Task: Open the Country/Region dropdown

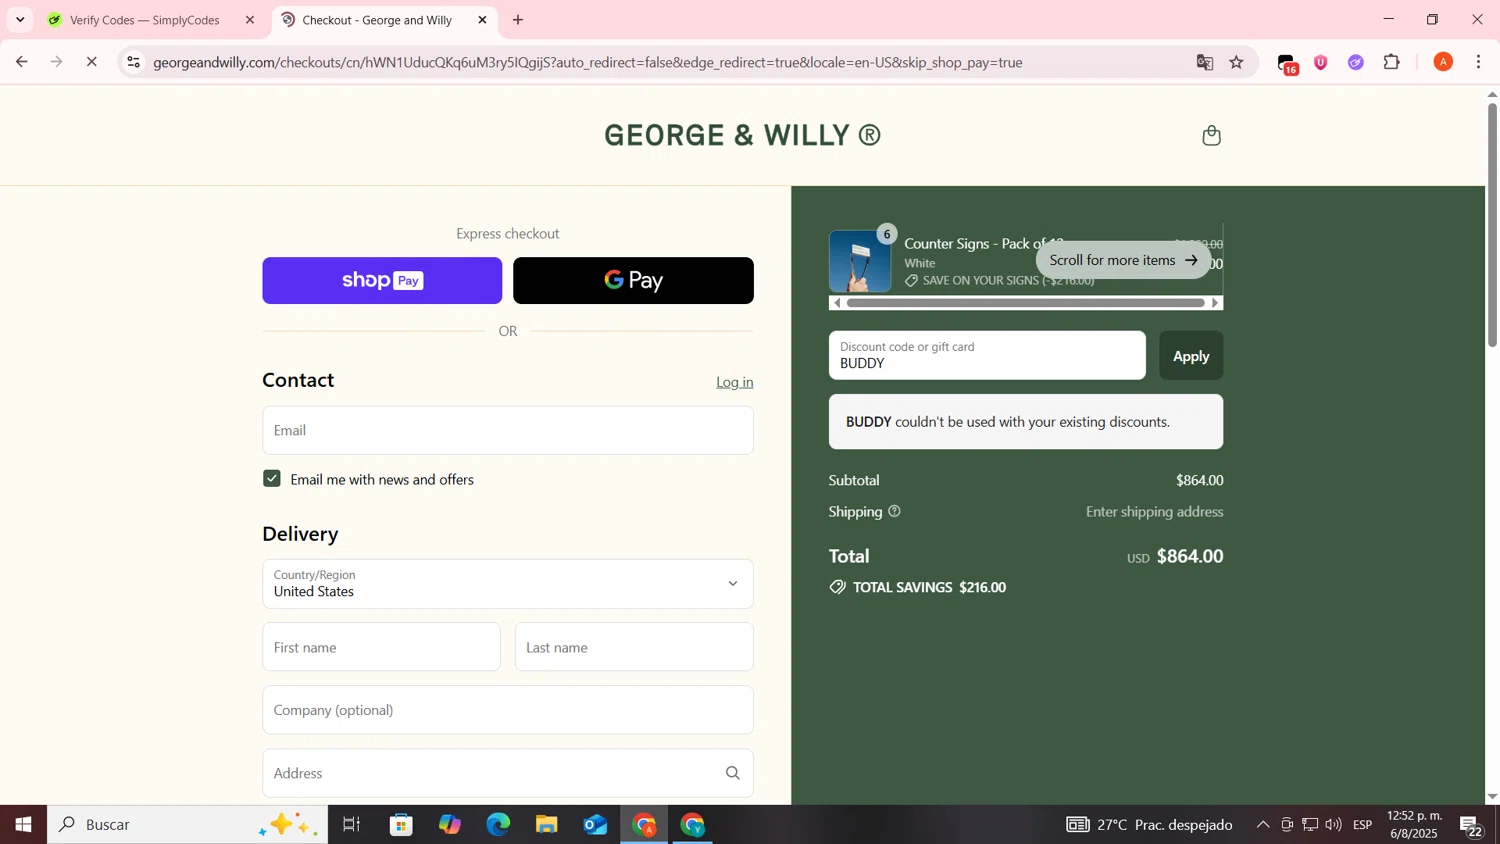Action: coord(508,584)
